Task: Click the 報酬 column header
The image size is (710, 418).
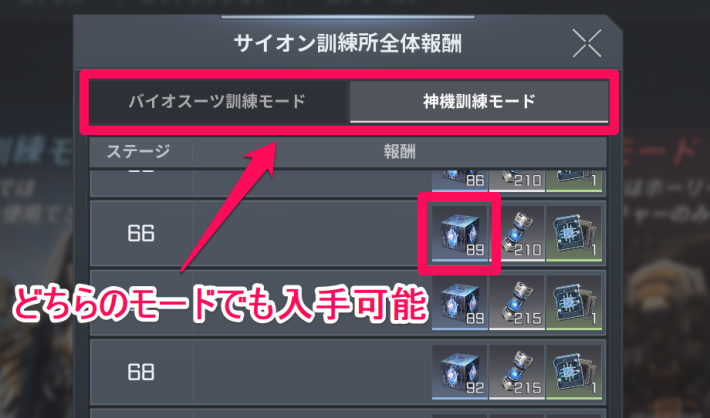Action: (399, 152)
